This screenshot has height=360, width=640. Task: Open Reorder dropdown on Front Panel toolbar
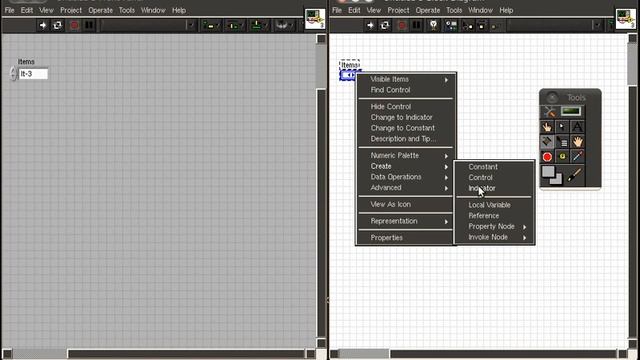284,25
